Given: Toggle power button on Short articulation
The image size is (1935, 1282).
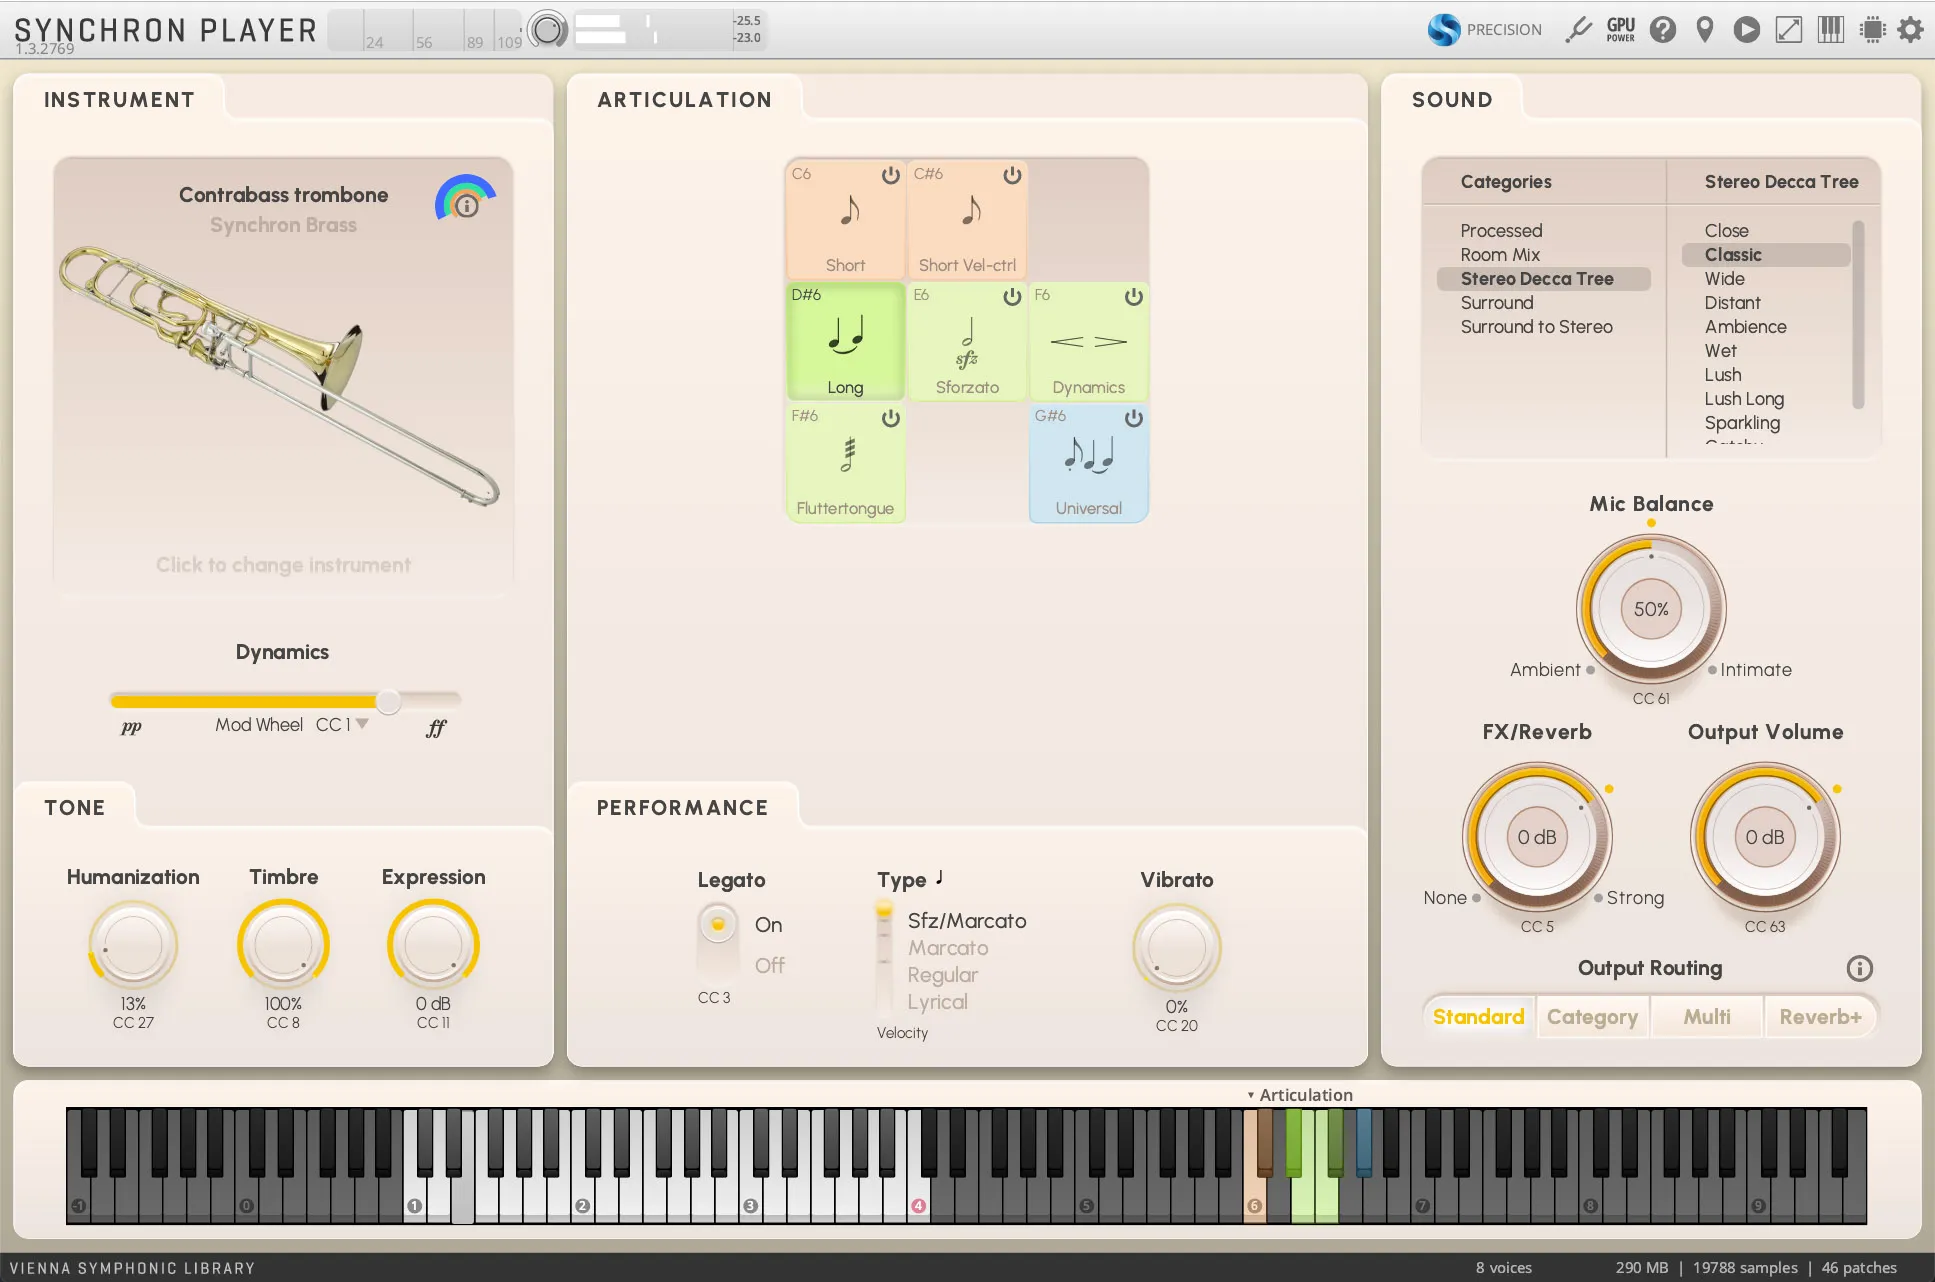Looking at the screenshot, I should coord(890,175).
